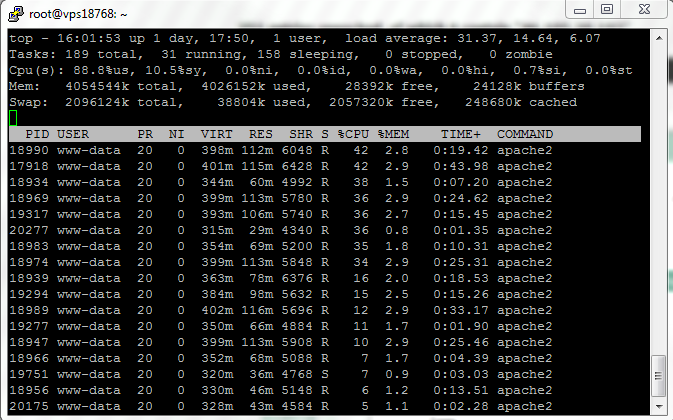This screenshot has width=673, height=420.
Task: Click PID 18974 in the process list
Action: (x=29, y=263)
